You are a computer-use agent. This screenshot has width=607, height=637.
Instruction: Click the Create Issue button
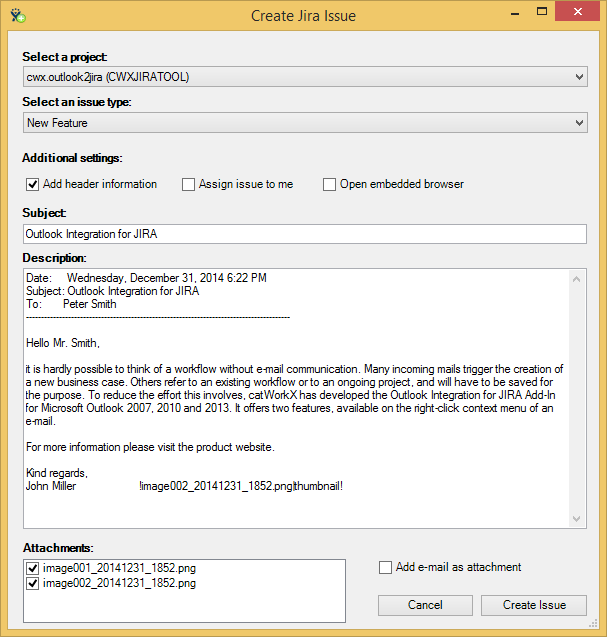[534, 605]
